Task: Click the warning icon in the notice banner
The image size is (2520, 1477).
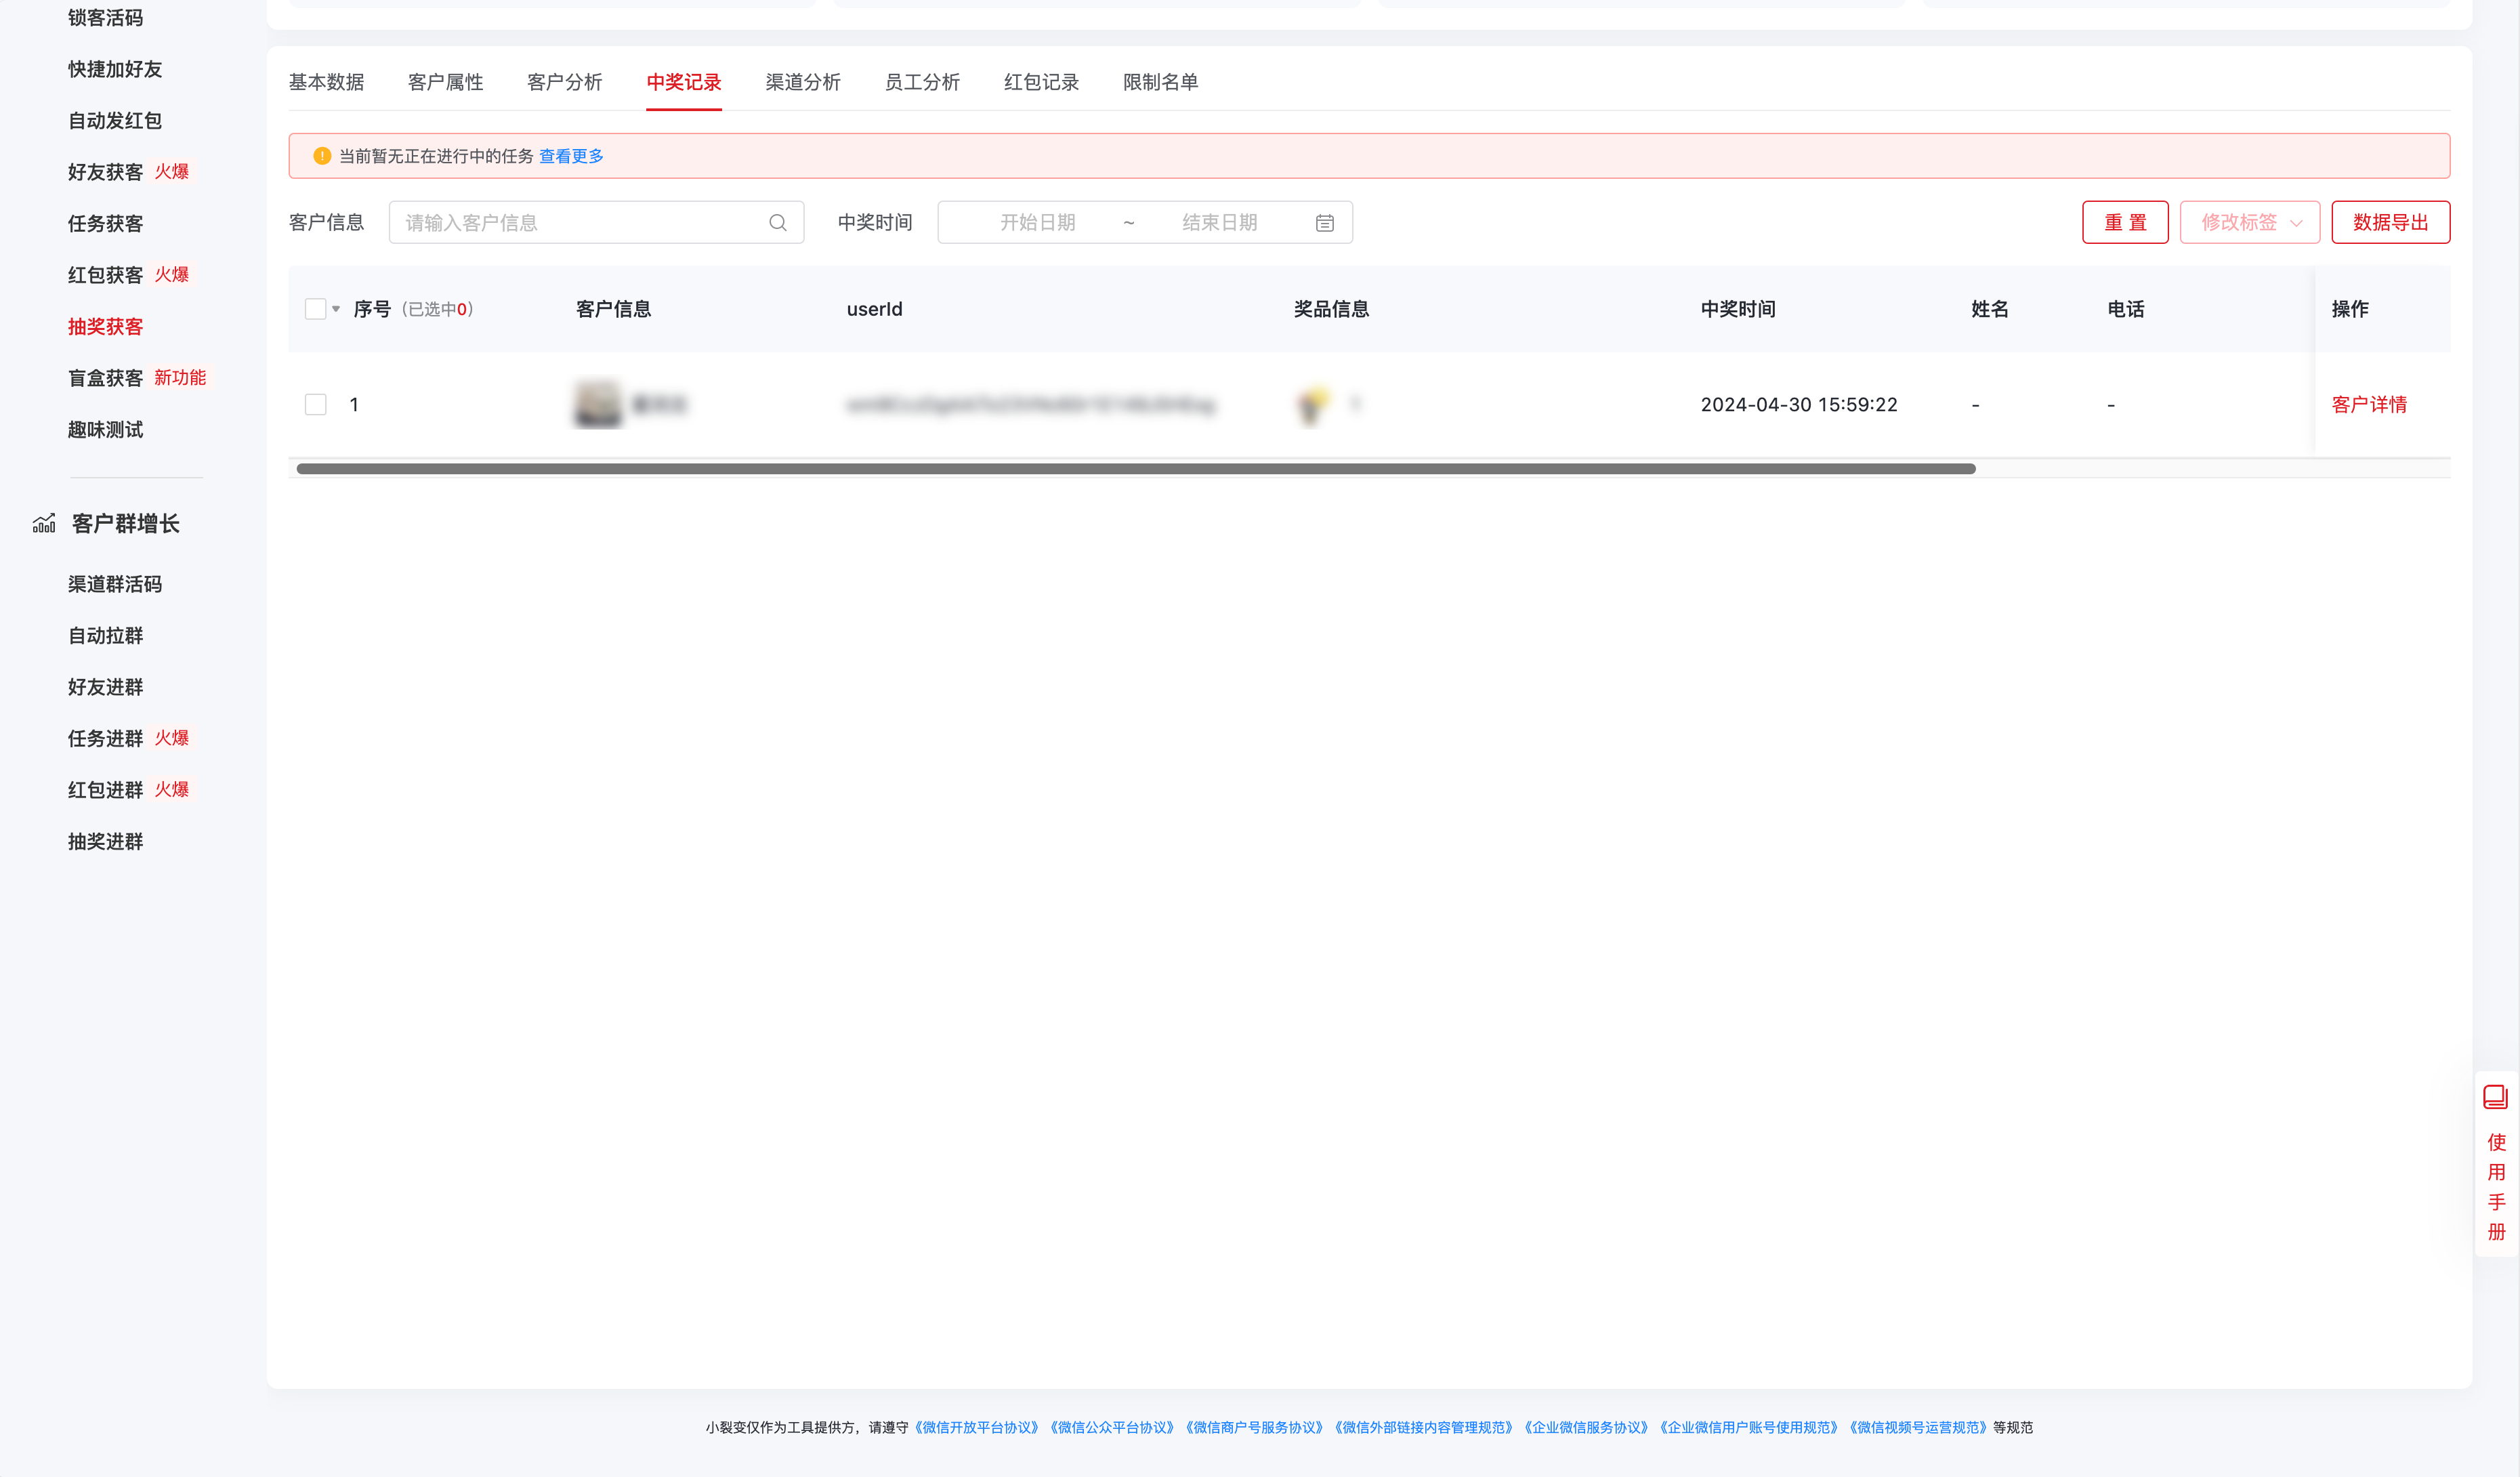Action: click(x=322, y=156)
